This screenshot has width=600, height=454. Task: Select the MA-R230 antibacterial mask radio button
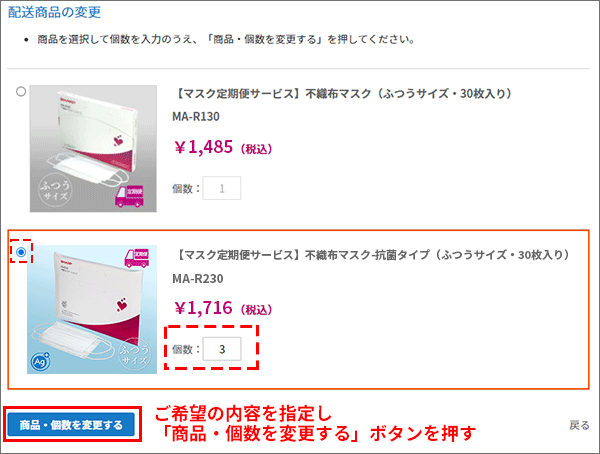coord(21,252)
